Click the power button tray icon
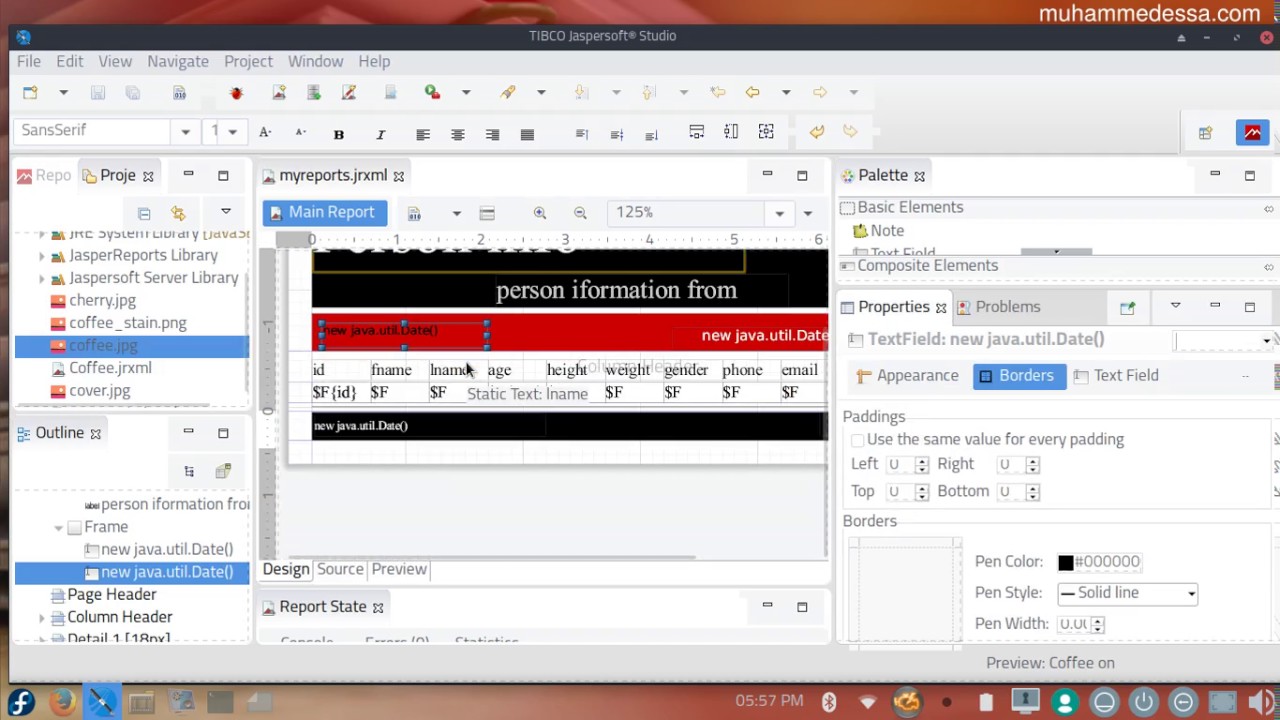The width and height of the screenshot is (1280, 720). pyautogui.click(x=1144, y=701)
